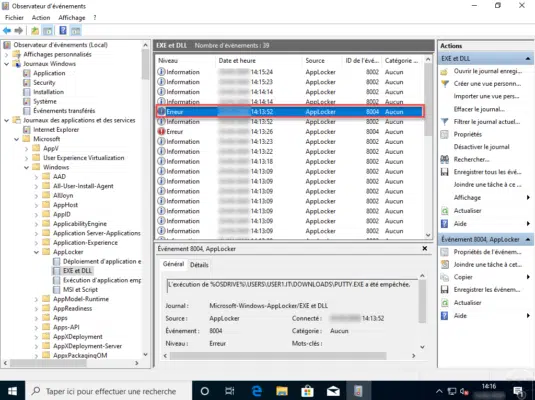Viewport: 535px width, 400px height.
Task: Click 'Joindre une tâche à cet...' action
Action: 488,265
